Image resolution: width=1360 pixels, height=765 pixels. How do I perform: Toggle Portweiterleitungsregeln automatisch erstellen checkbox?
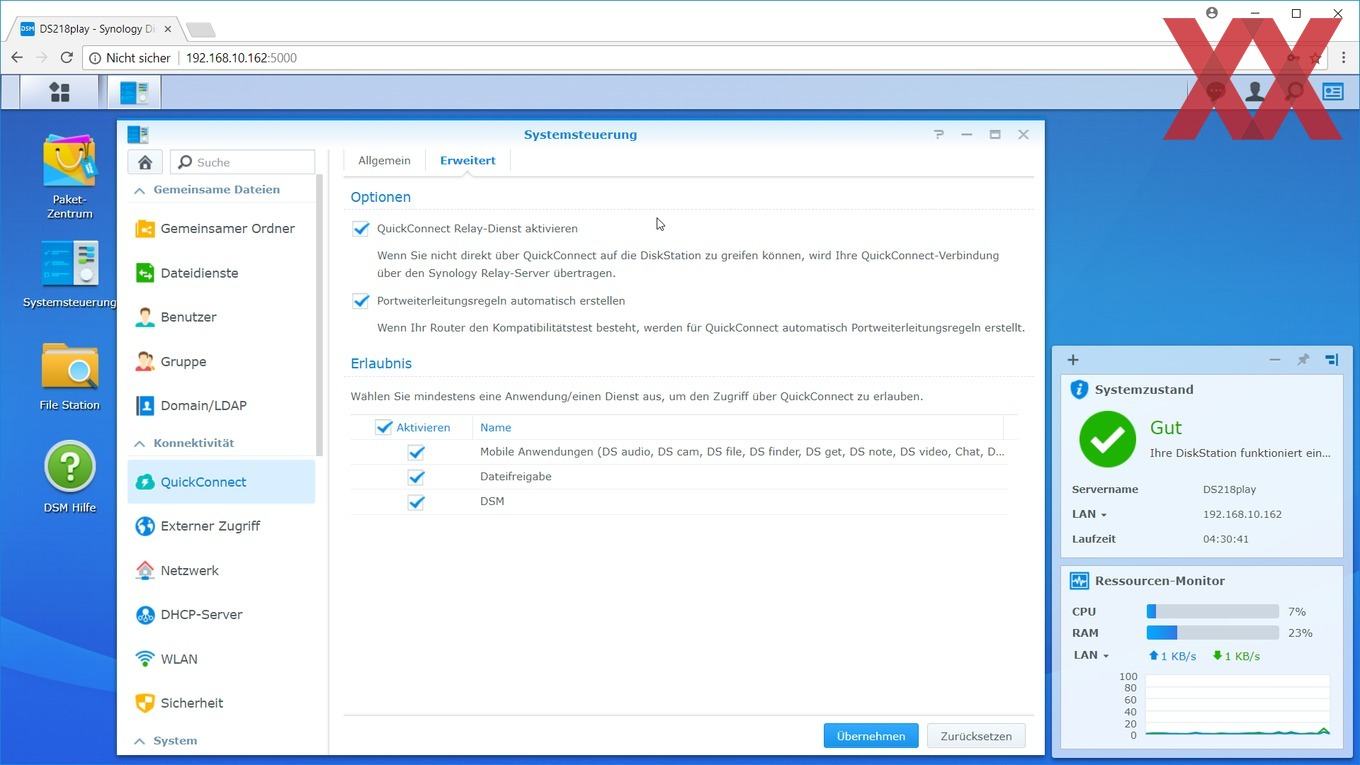tap(361, 301)
